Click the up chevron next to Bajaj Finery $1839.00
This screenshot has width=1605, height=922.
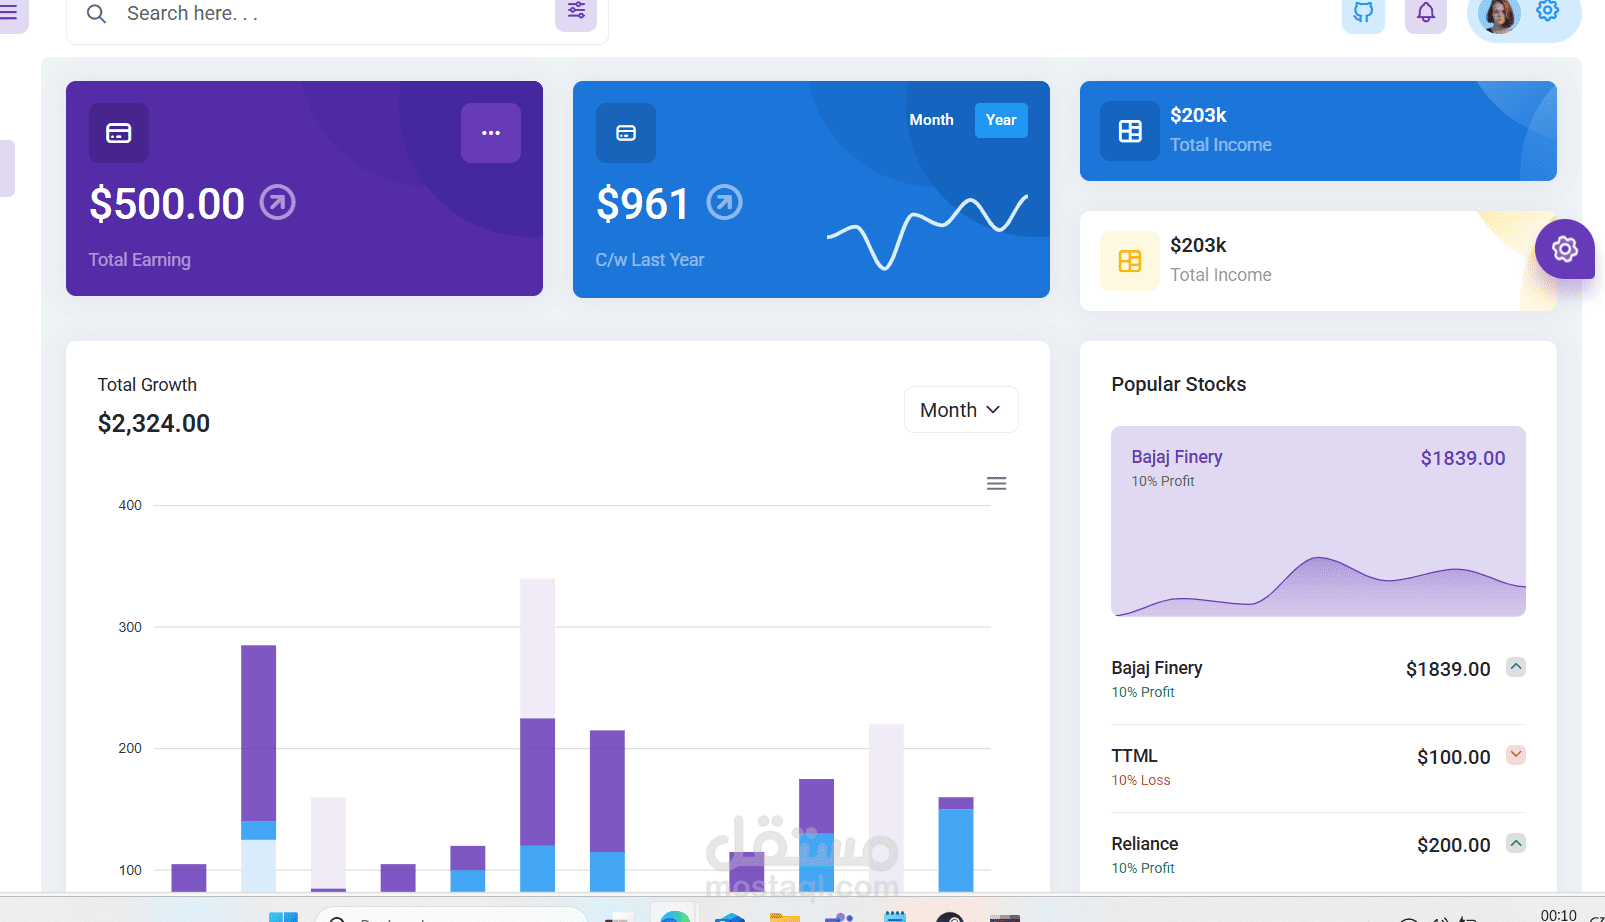1516,667
